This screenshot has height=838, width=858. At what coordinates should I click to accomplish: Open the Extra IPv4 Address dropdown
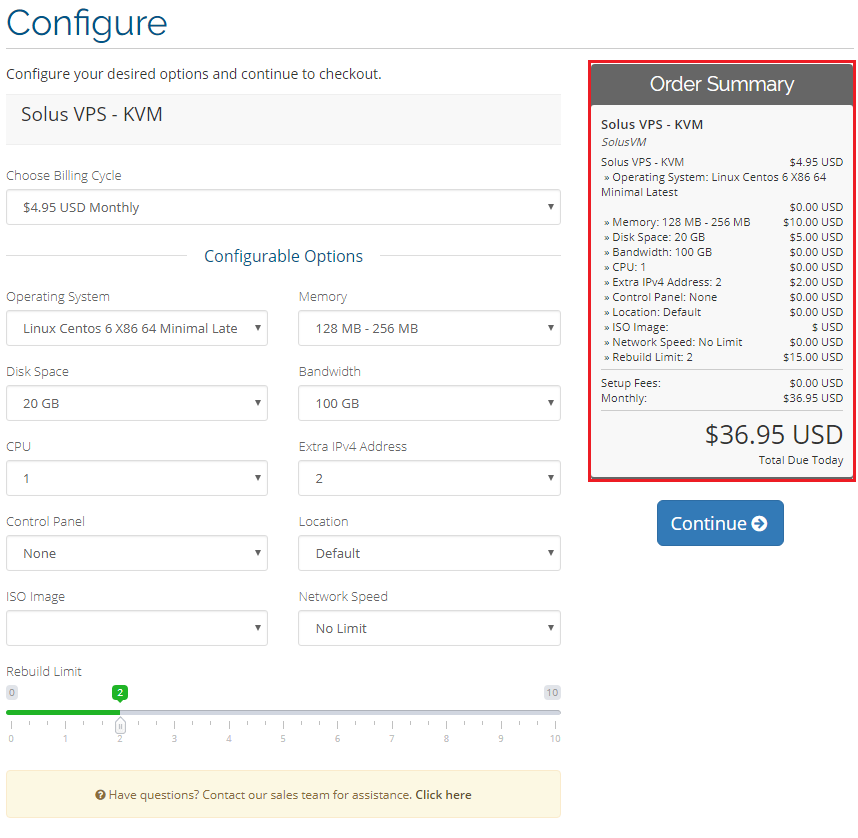430,478
